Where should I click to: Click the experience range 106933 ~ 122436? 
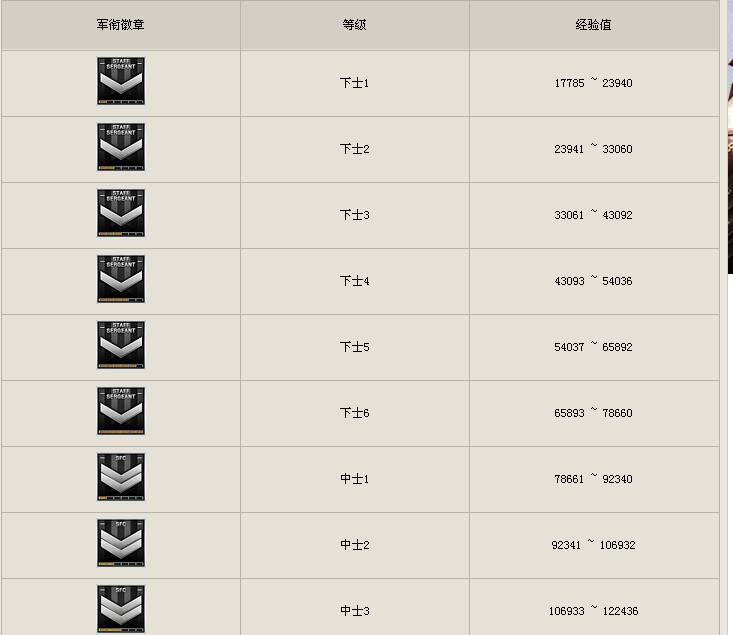(593, 611)
